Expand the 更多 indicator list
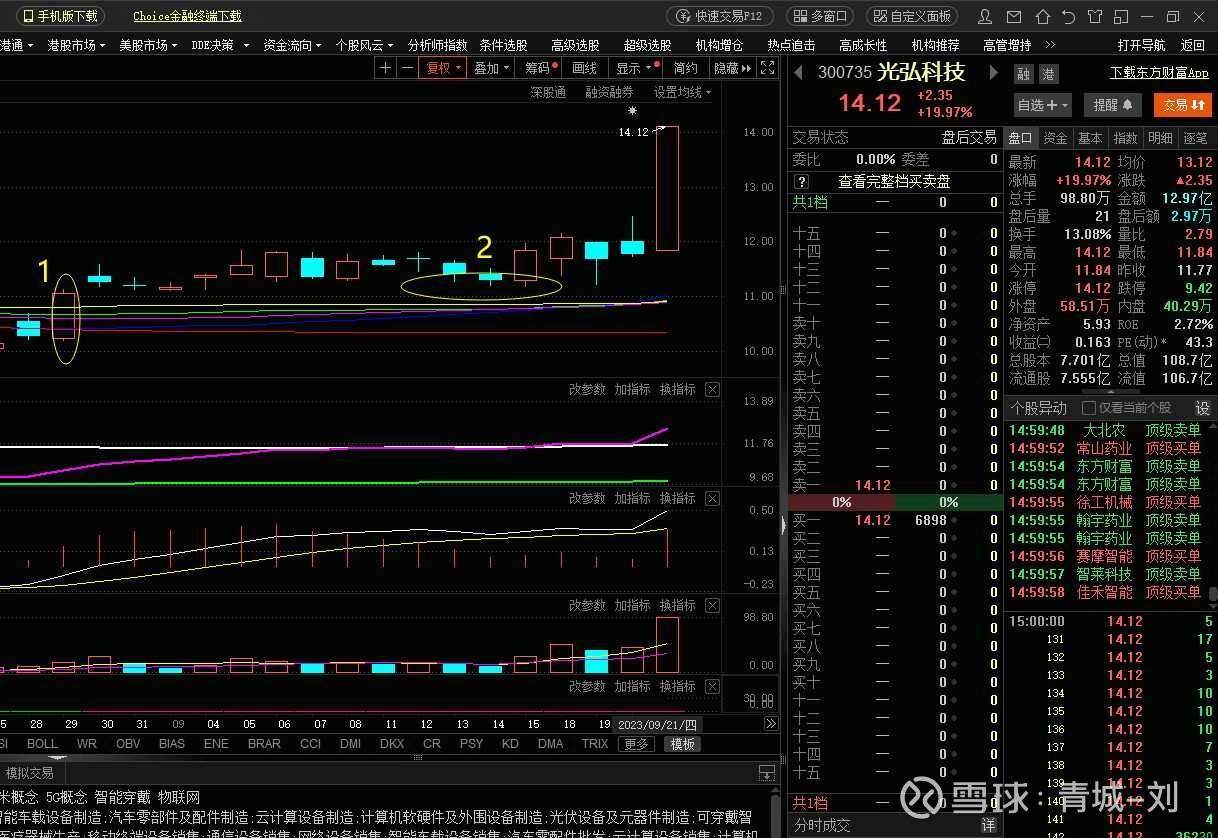The width and height of the screenshot is (1218, 838). (x=637, y=744)
